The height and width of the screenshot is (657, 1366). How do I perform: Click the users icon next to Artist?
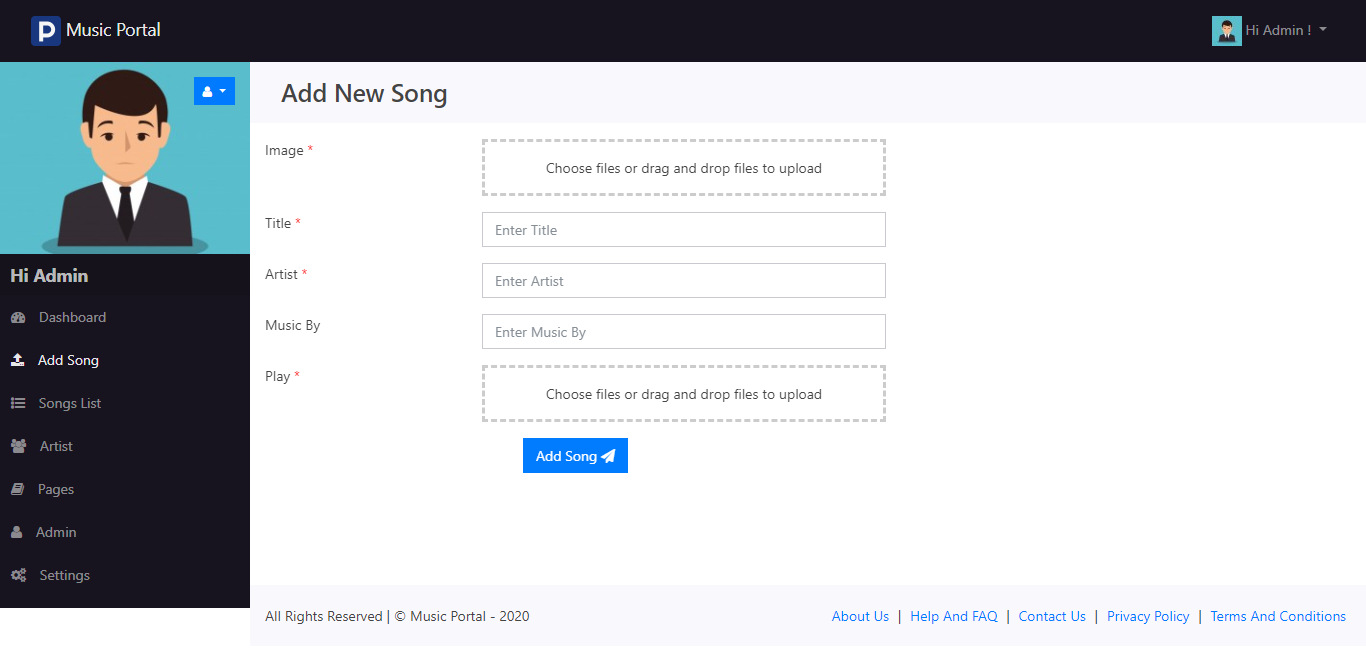coord(16,446)
